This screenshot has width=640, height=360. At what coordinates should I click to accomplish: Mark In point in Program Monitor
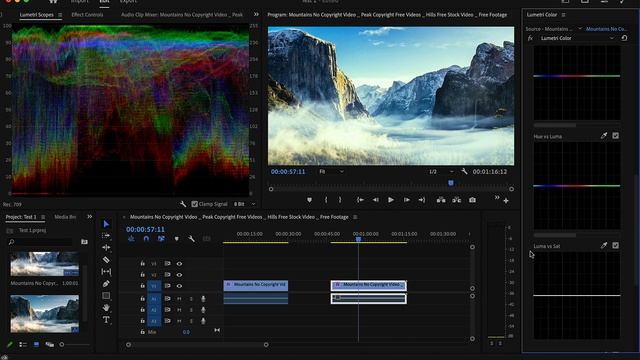tap(326, 200)
